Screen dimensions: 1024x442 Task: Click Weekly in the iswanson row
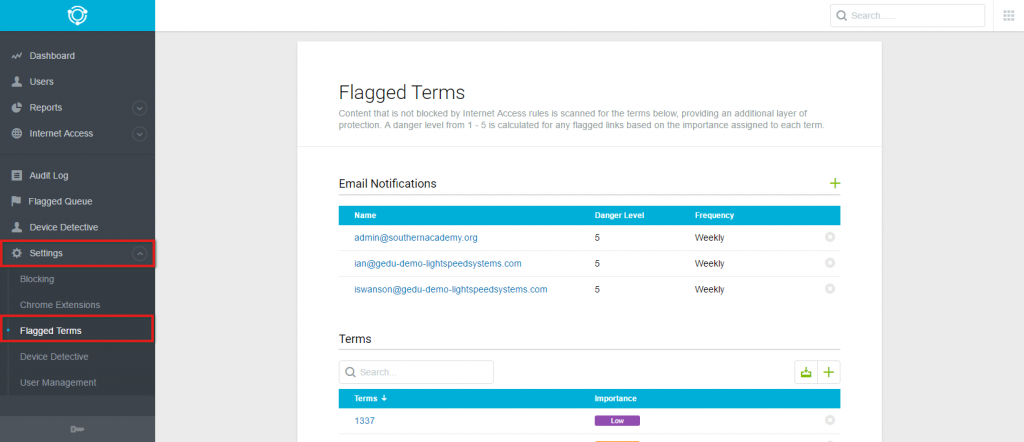709,289
